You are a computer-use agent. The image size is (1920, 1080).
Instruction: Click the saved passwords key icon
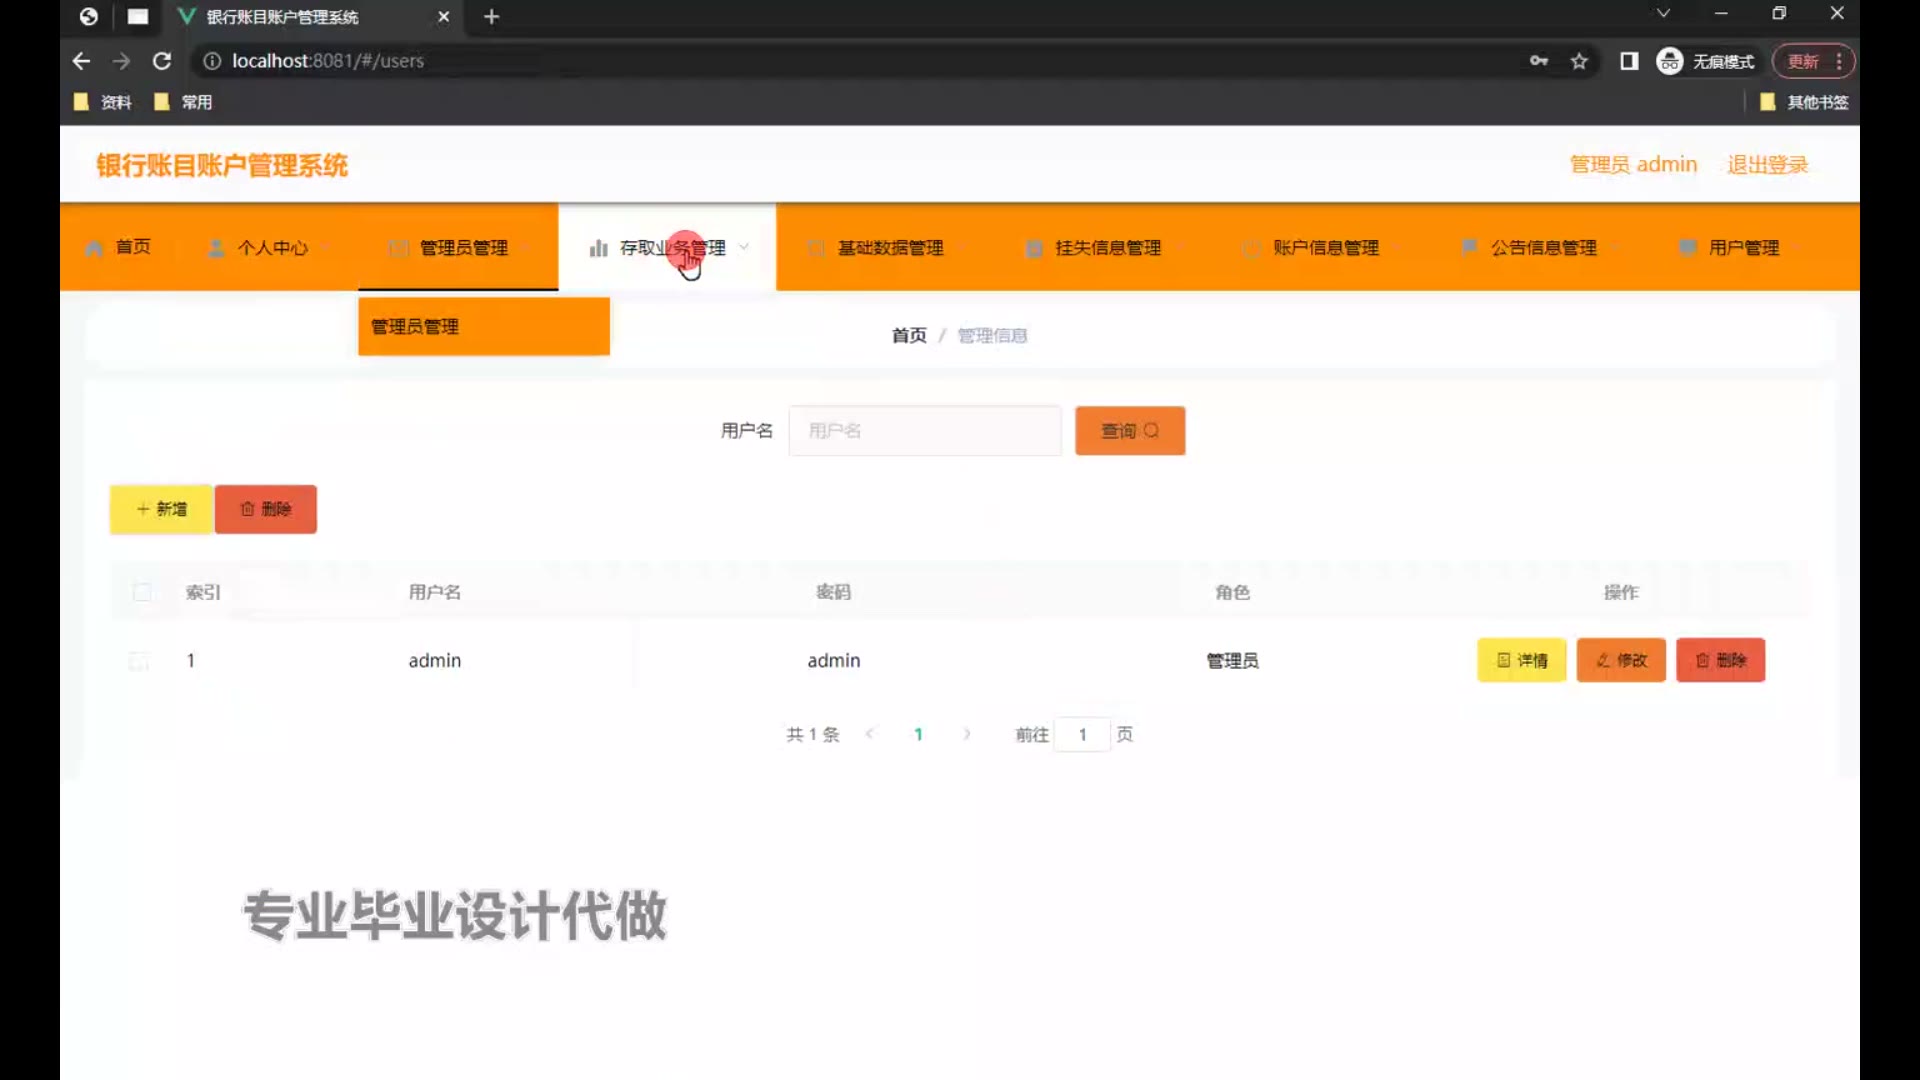tap(1539, 61)
